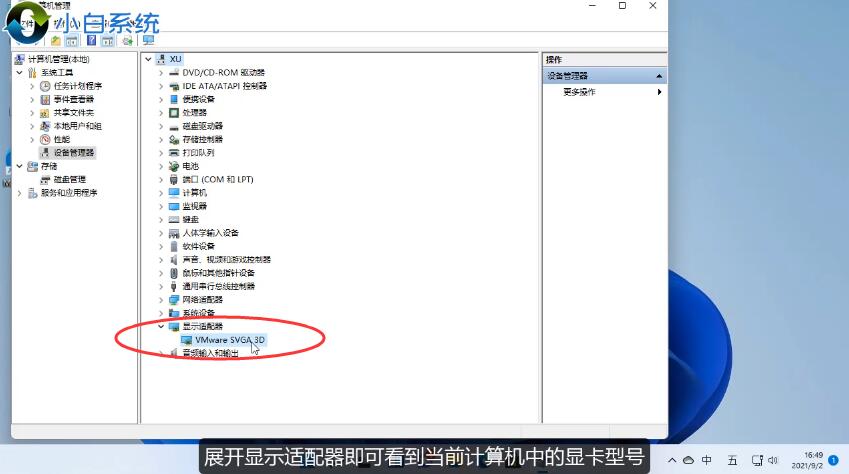The height and width of the screenshot is (474, 849).
Task: Click the 处理器 chip icon
Action: 174,113
